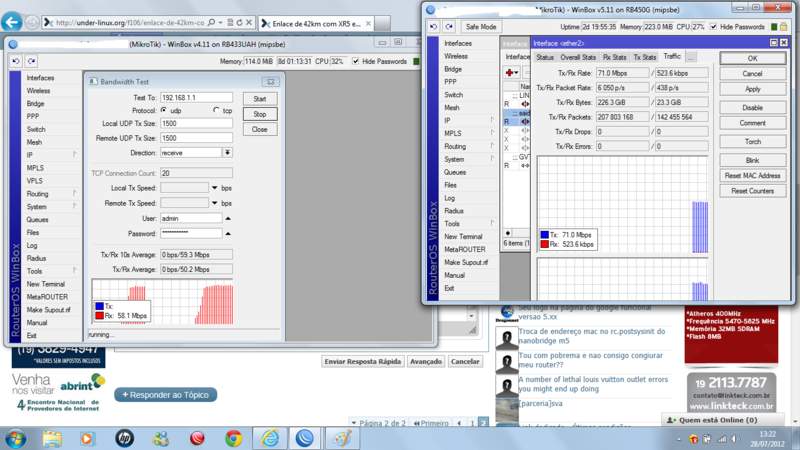Click lock icon in WinBox v5.11 toolbar
Viewport: 800px width, 450px height.
pyautogui.click(x=783, y=27)
